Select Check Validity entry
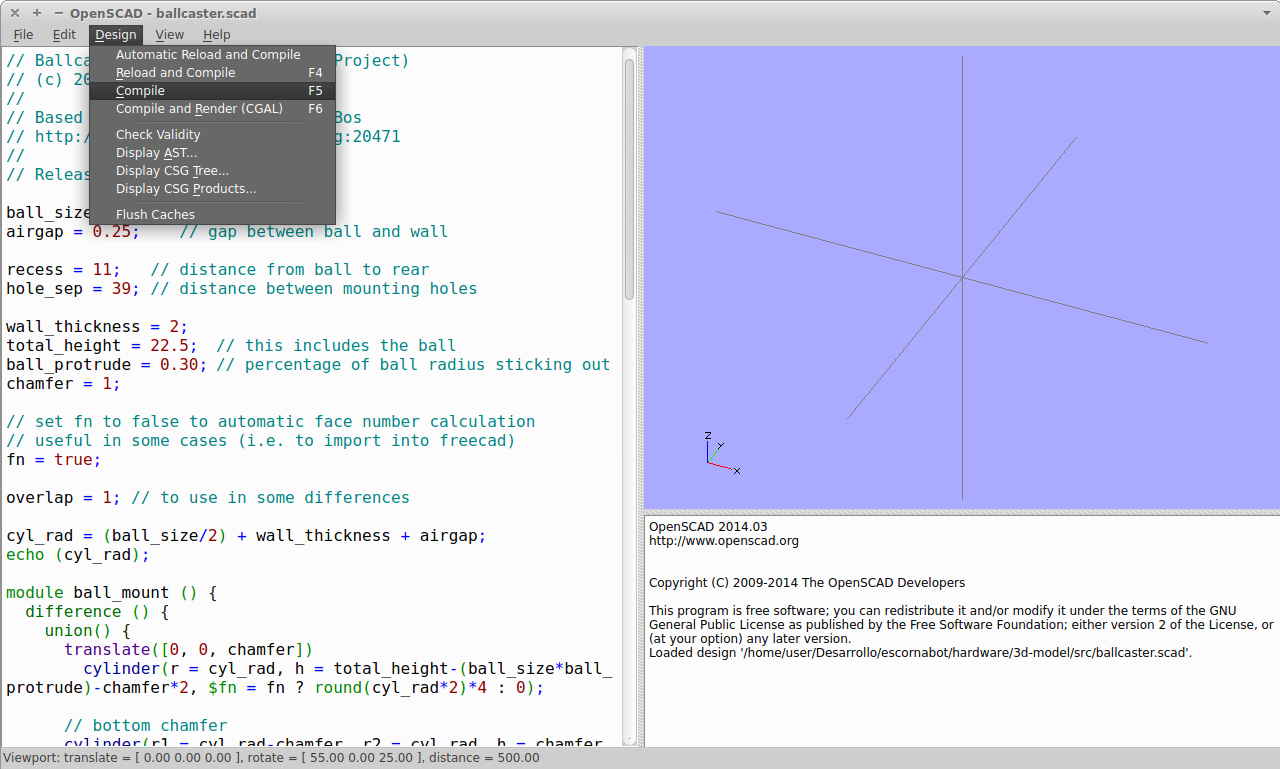Viewport: 1280px width, 769px height. [x=212, y=135]
